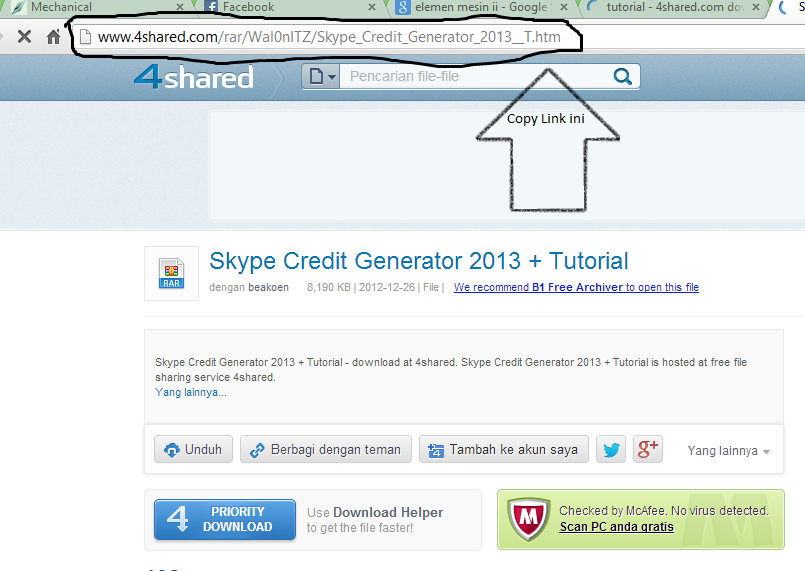Image resolution: width=805 pixels, height=571 pixels.
Task: Click the Unduh download button
Action: [x=194, y=449]
